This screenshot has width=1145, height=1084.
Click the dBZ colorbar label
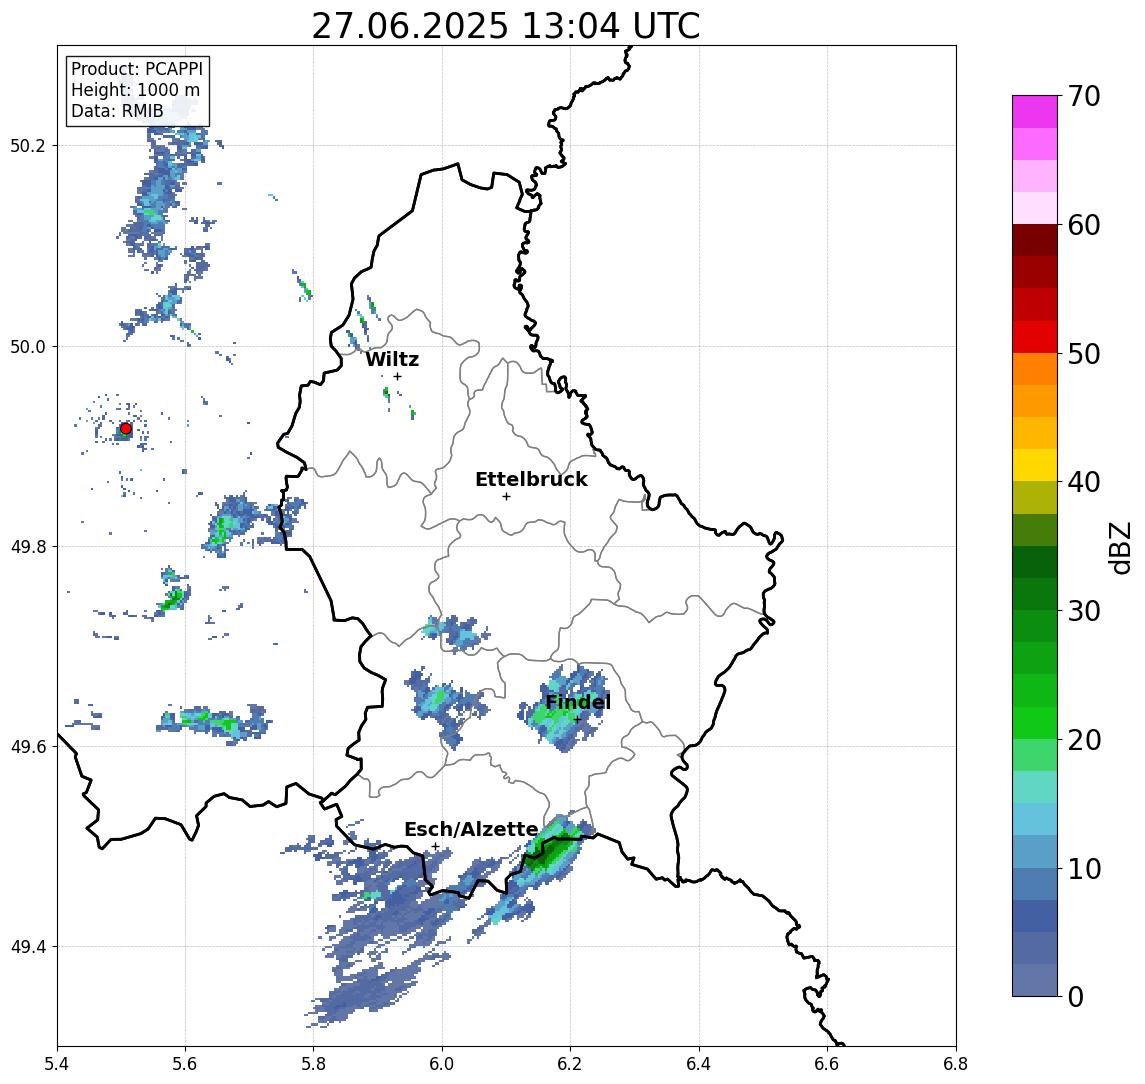pyautogui.click(x=1119, y=548)
